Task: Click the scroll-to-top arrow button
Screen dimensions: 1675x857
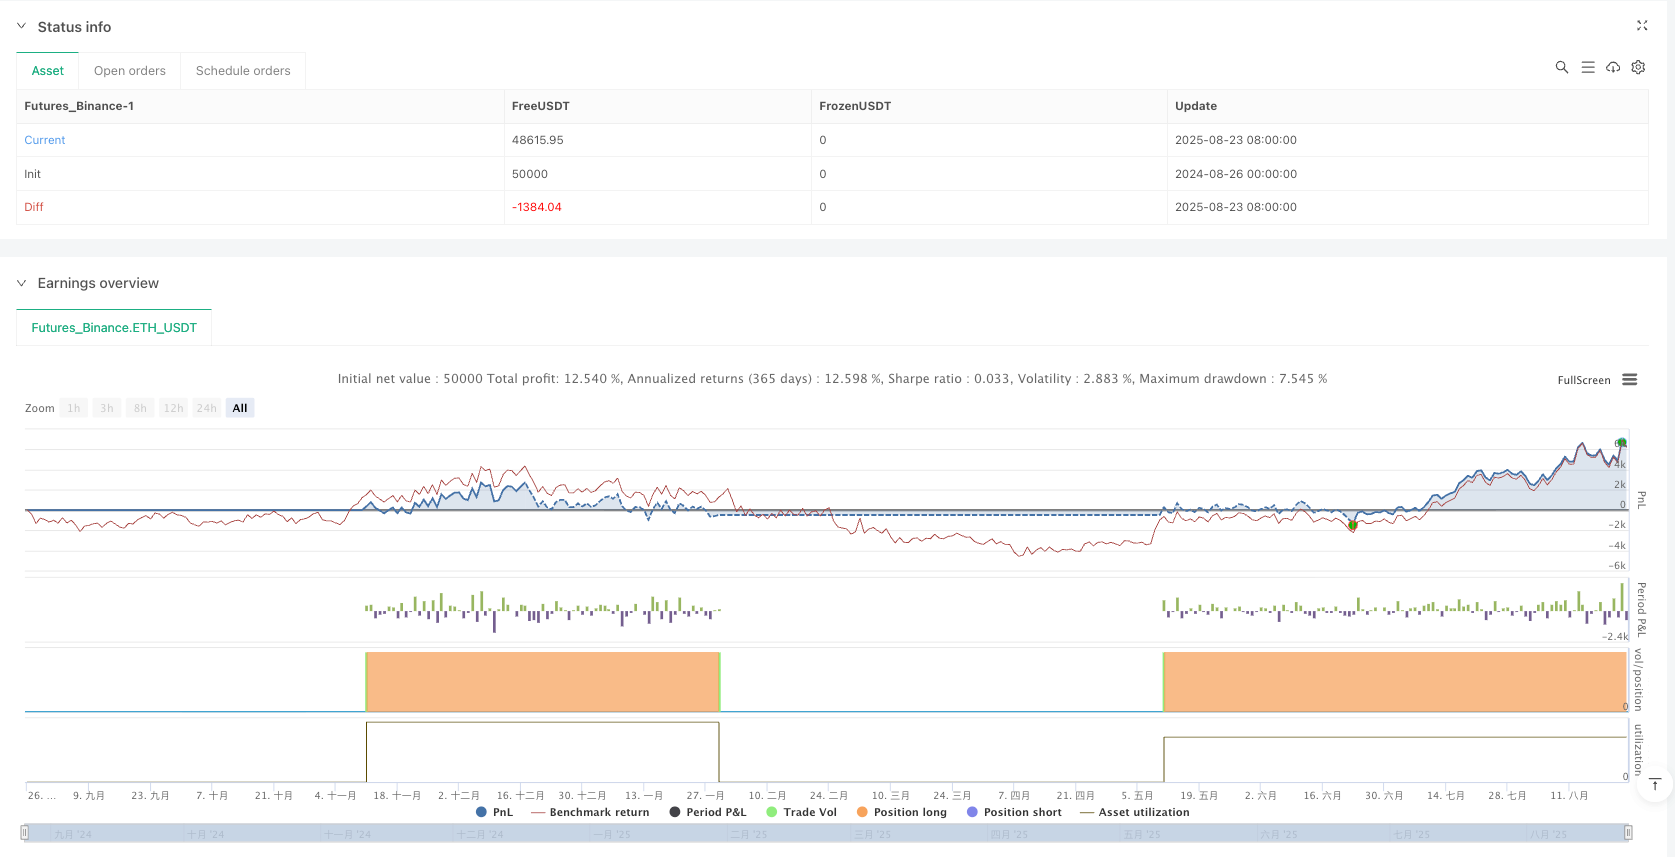Action: (1655, 784)
